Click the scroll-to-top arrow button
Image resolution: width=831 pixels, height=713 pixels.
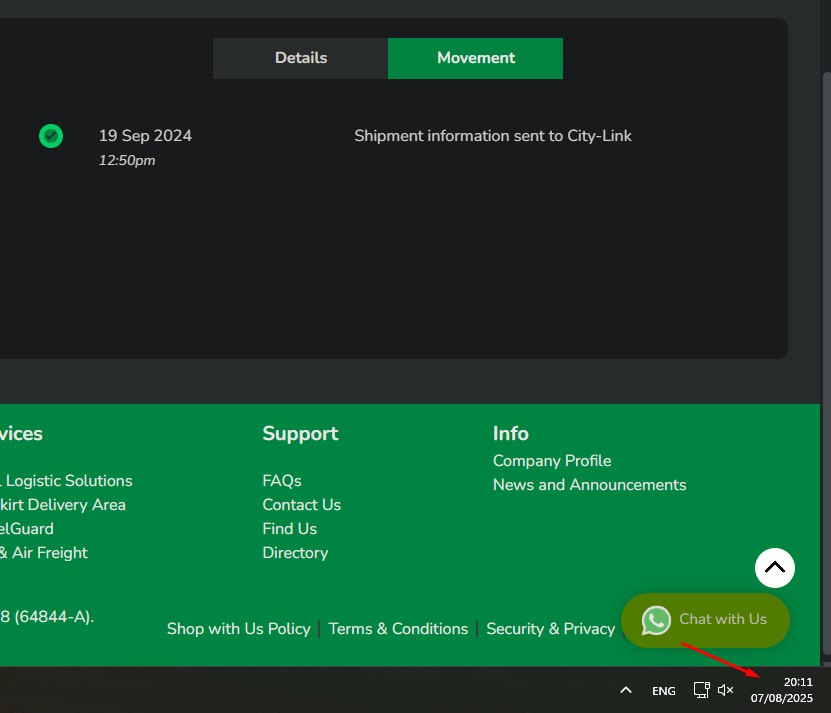tap(774, 568)
